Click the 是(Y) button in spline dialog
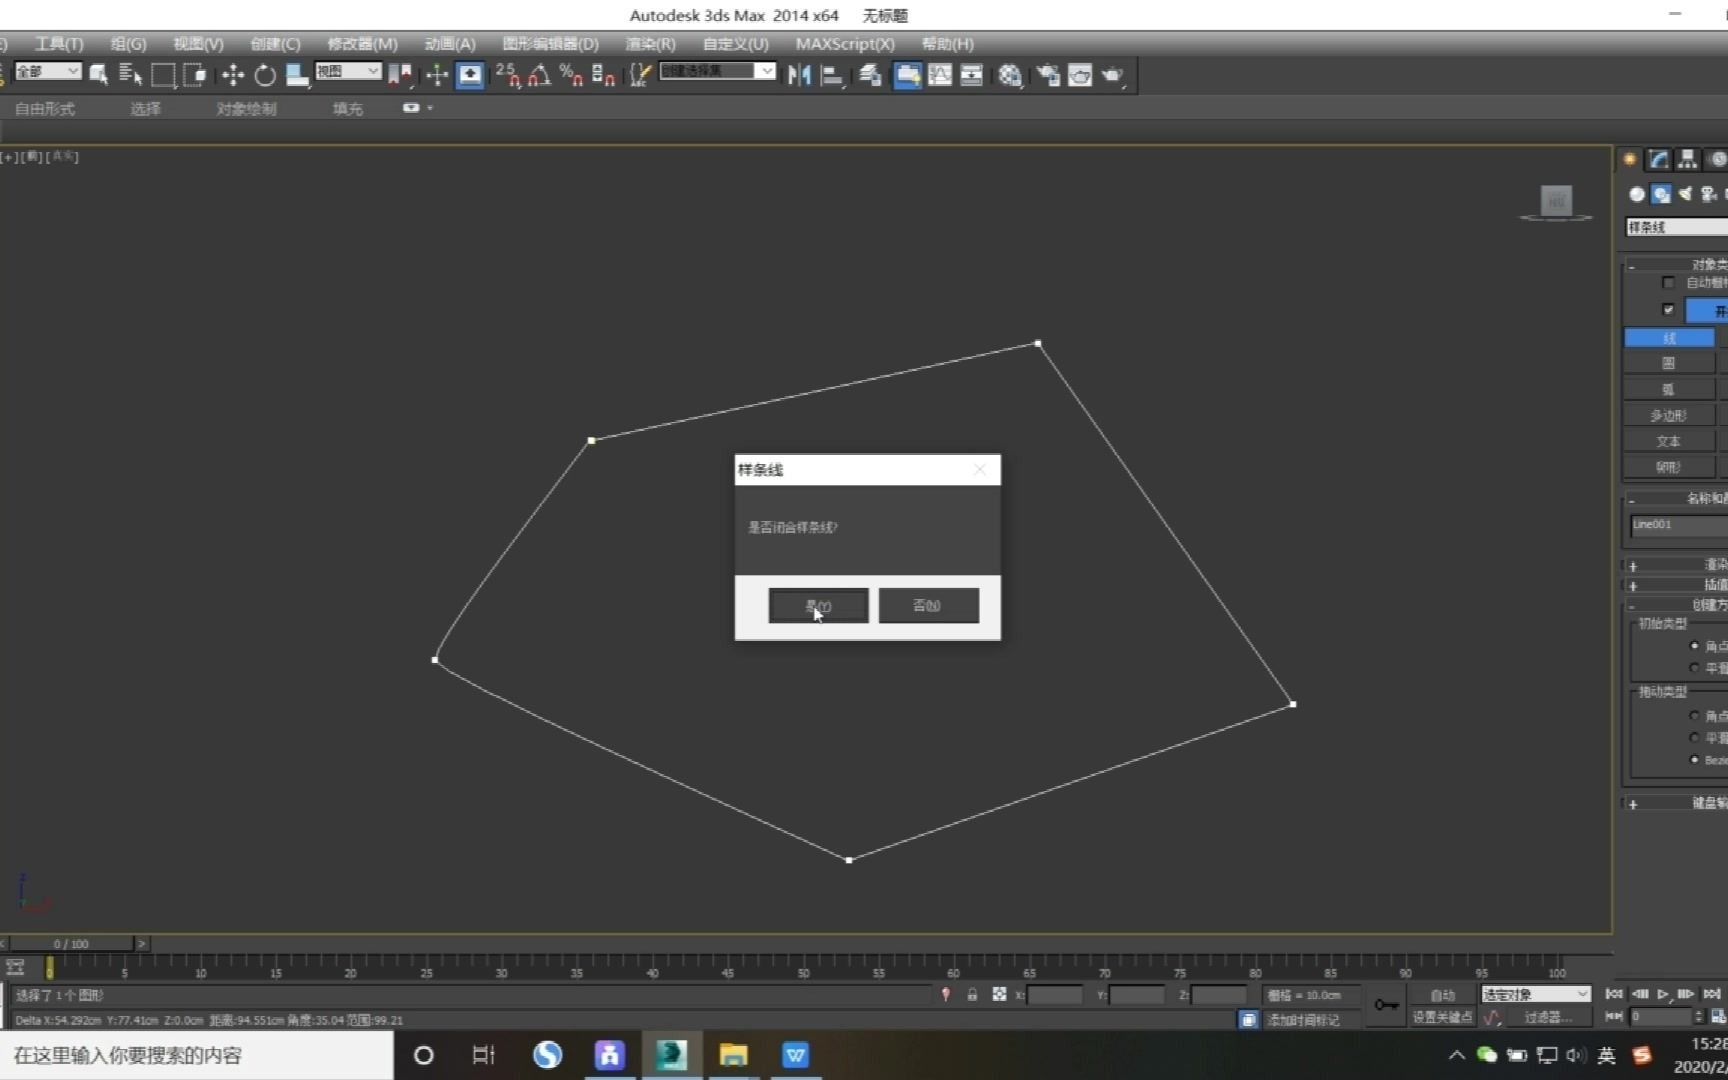The width and height of the screenshot is (1728, 1080). coord(818,605)
